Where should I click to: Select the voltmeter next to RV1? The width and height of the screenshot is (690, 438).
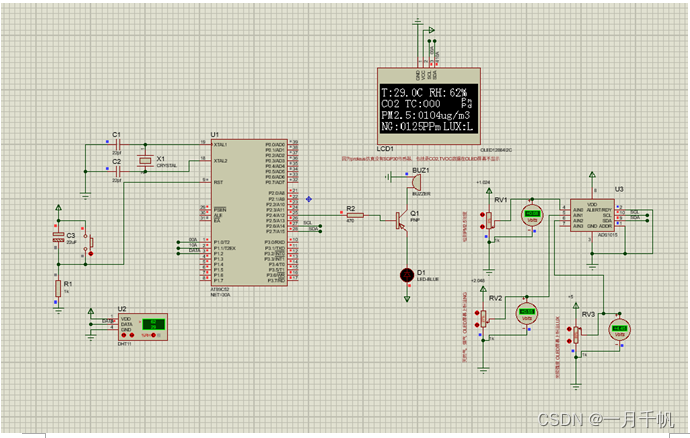pos(532,216)
